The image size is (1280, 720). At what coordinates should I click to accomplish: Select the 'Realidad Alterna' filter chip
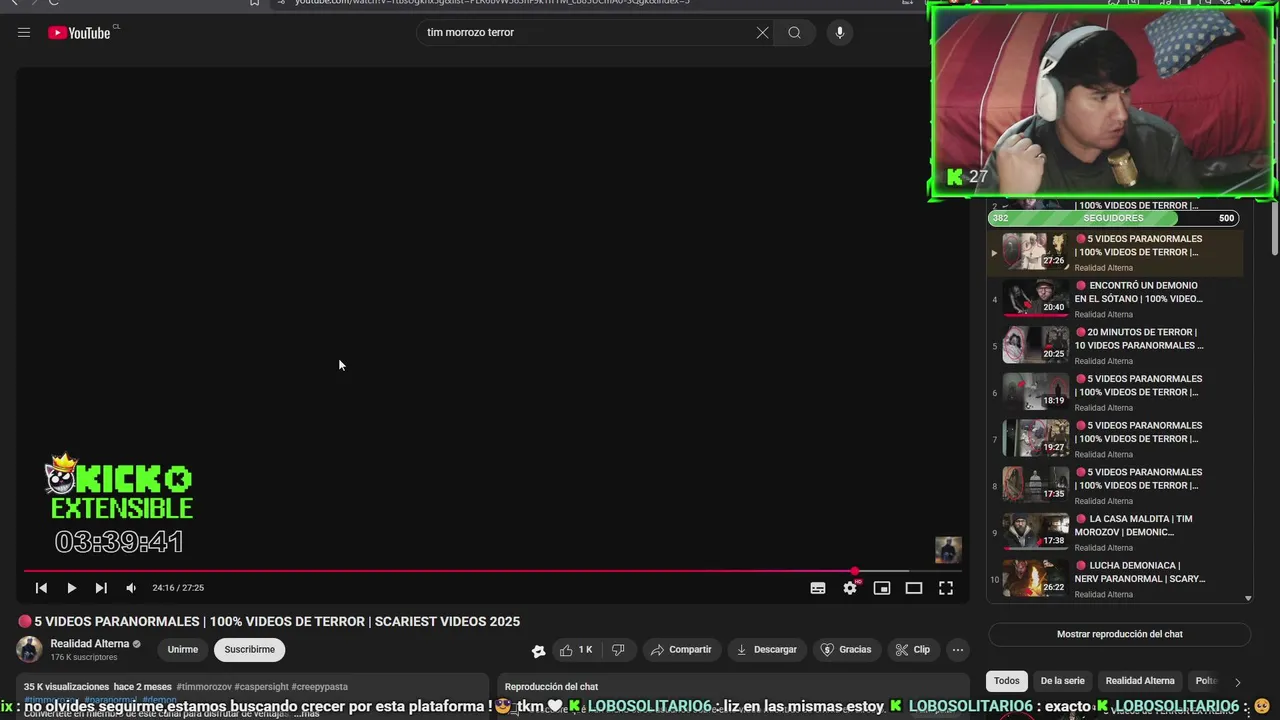1140,681
